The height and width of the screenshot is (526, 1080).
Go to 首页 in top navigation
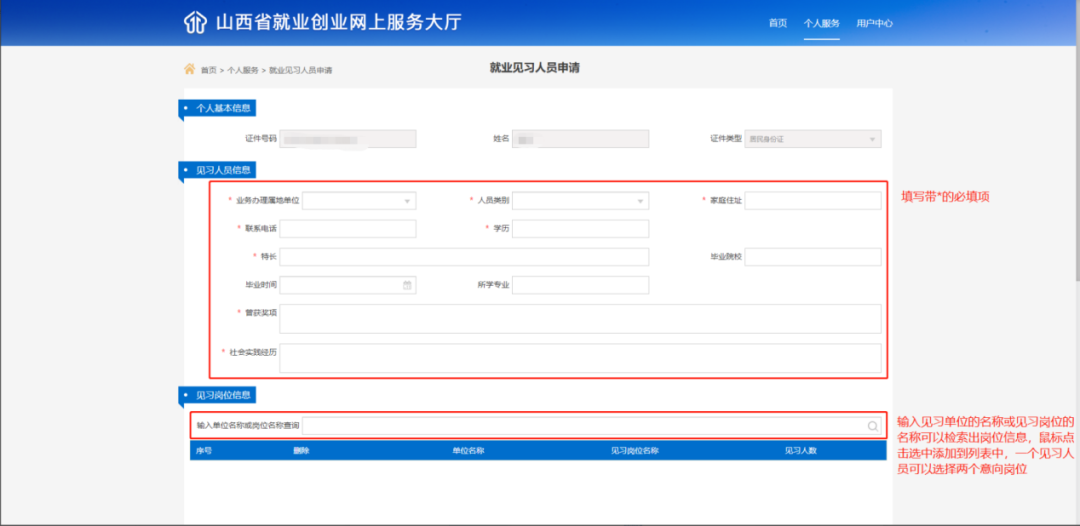pyautogui.click(x=777, y=23)
